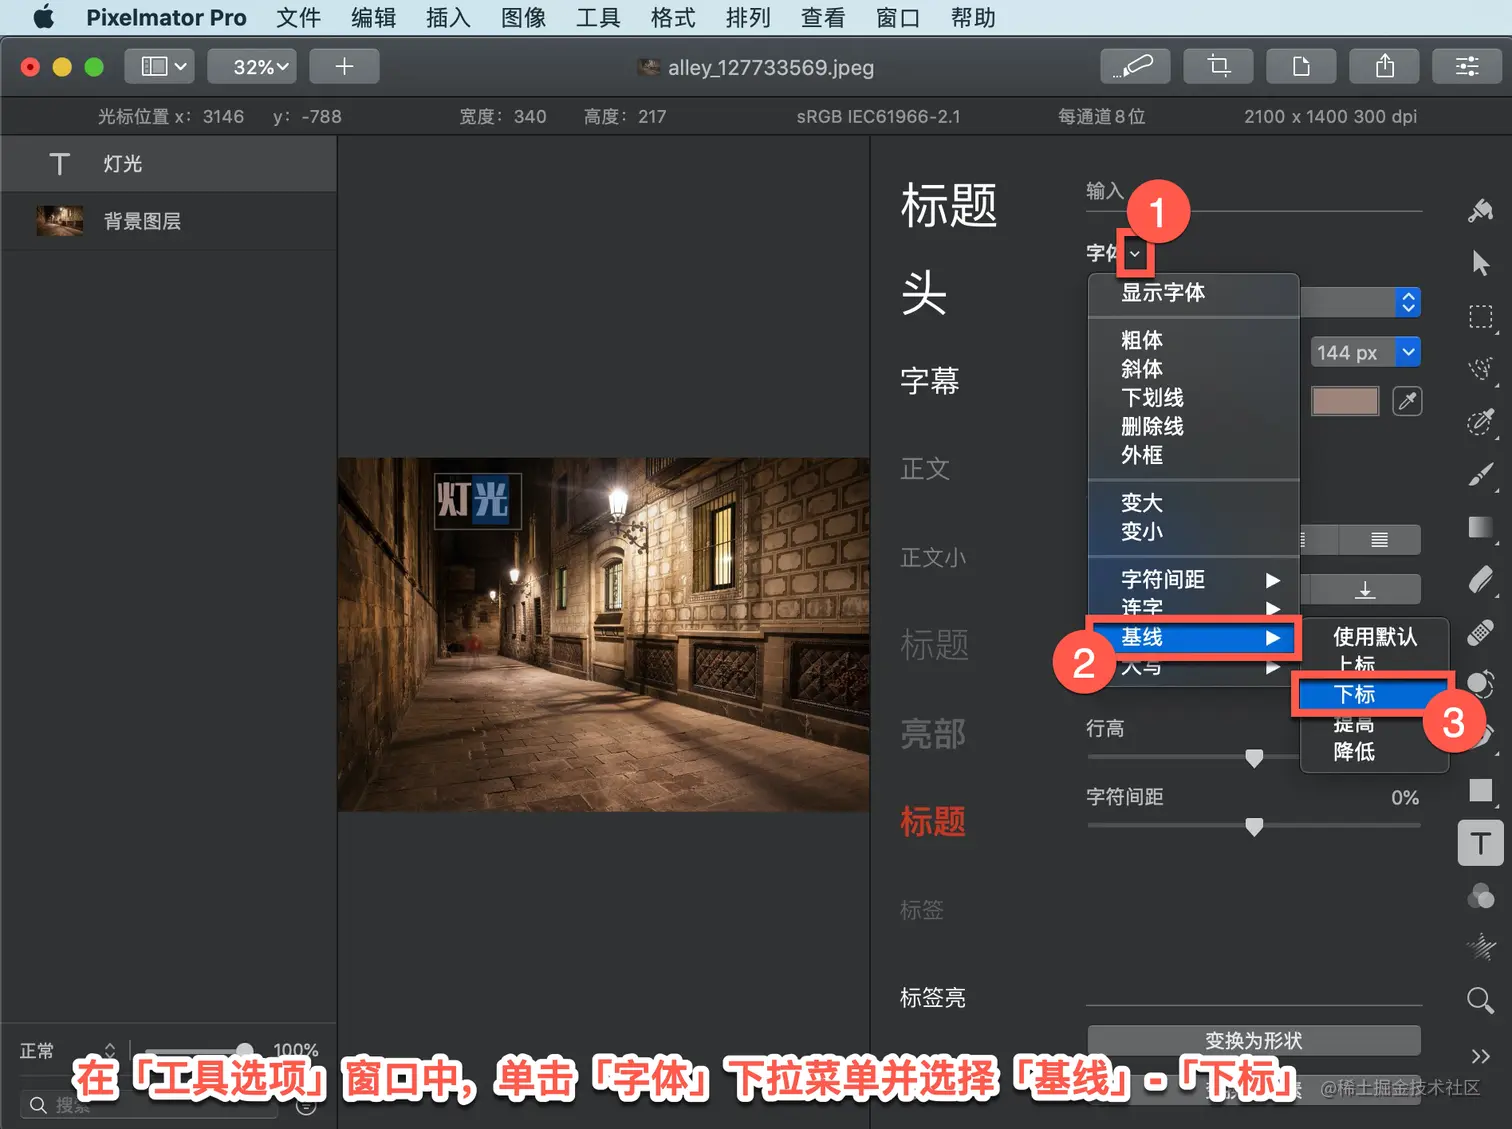Select 下标 in the baseline submenu
The image size is (1512, 1129).
tap(1374, 694)
